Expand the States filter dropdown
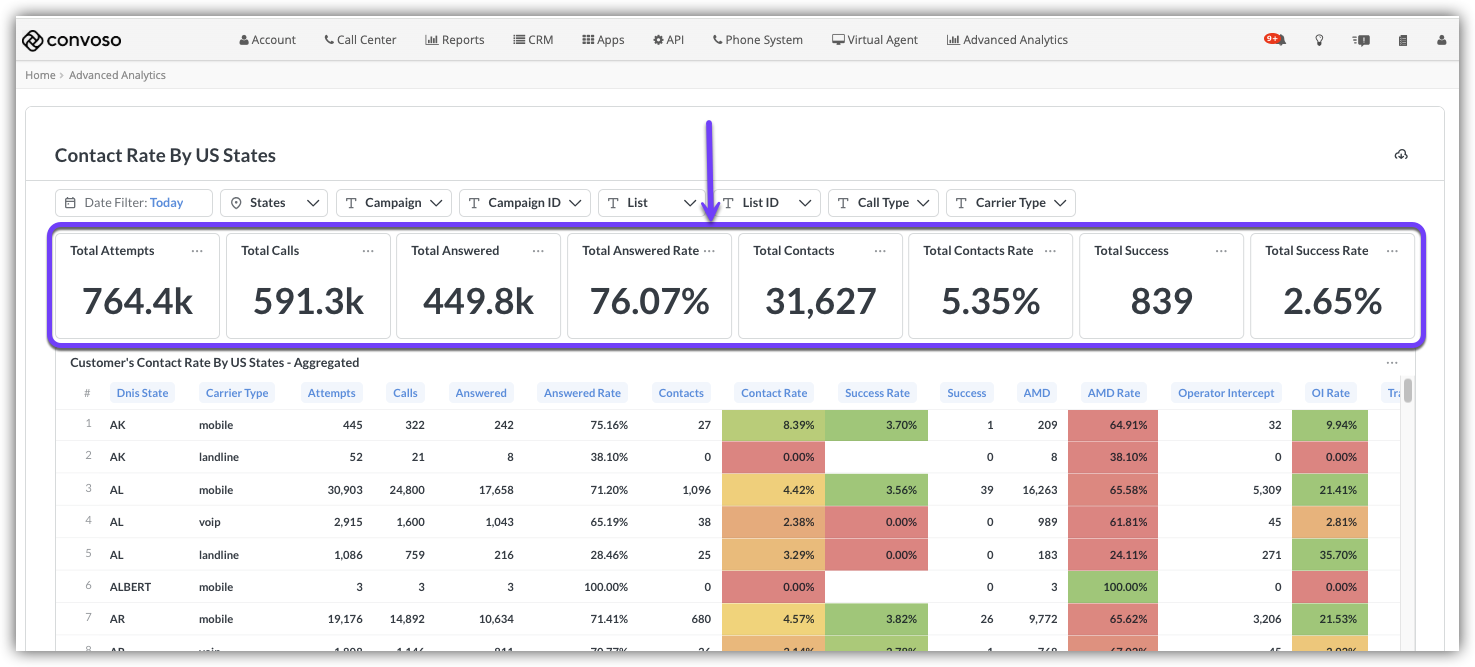Screen dimensions: 1475x667 [x=273, y=203]
